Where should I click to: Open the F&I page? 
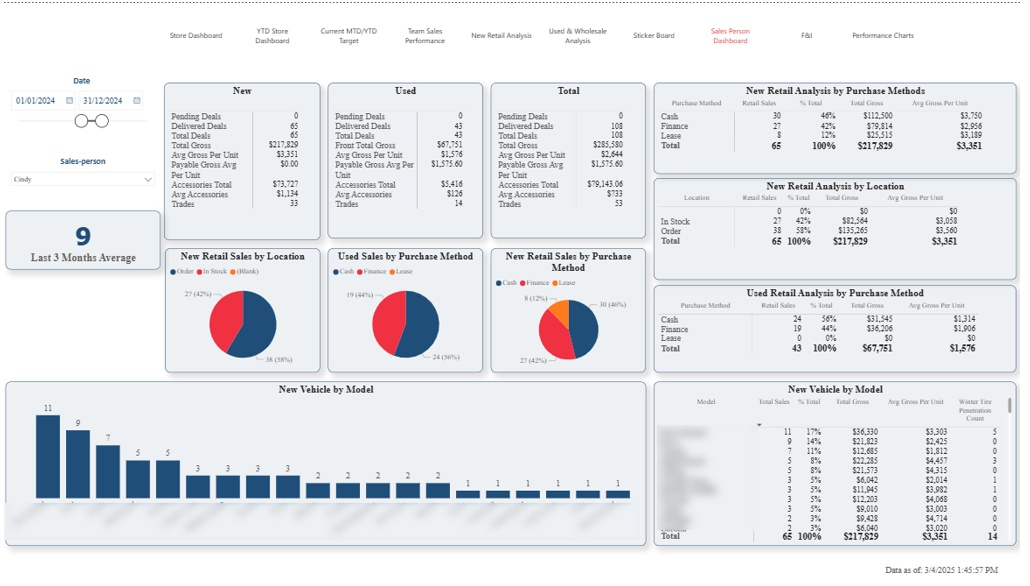coord(807,34)
